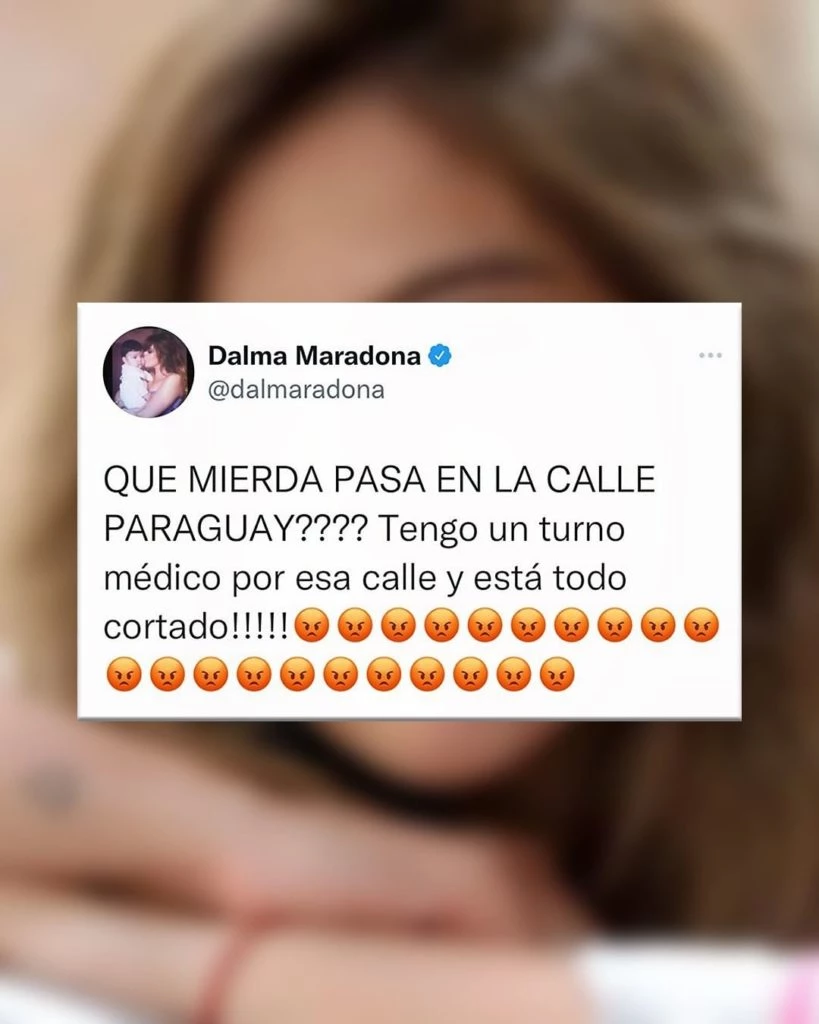Image resolution: width=819 pixels, height=1024 pixels.
Task: Open the three-dot more options menu
Action: pos(710,355)
